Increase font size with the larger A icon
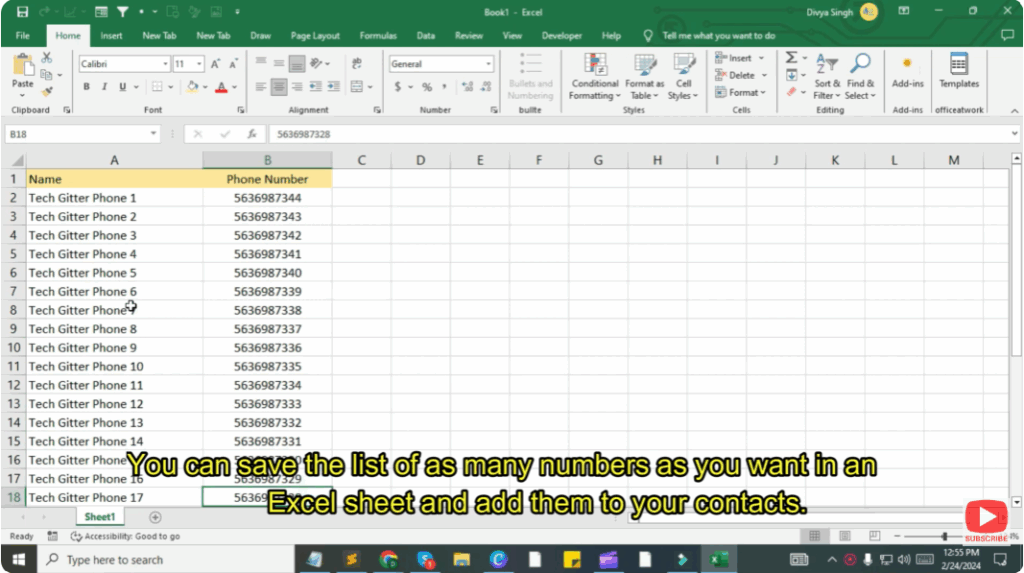The image size is (1024, 573). click(215, 63)
